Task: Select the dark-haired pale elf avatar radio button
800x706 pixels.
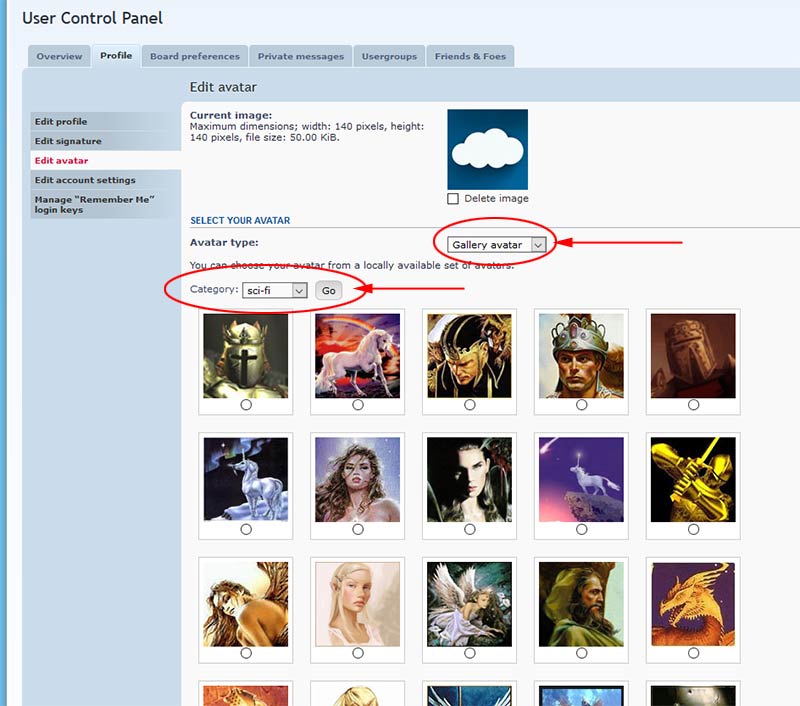Action: (469, 529)
